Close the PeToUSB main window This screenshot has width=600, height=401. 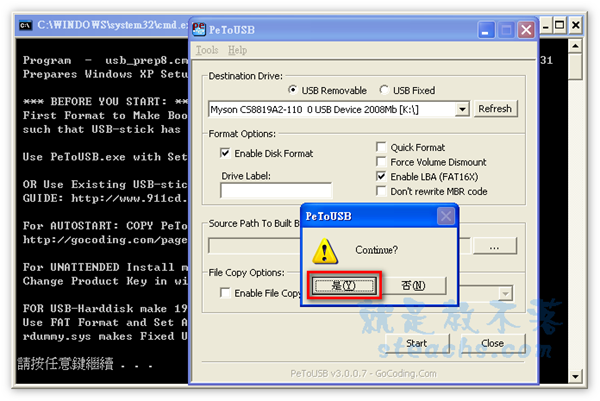point(527,29)
